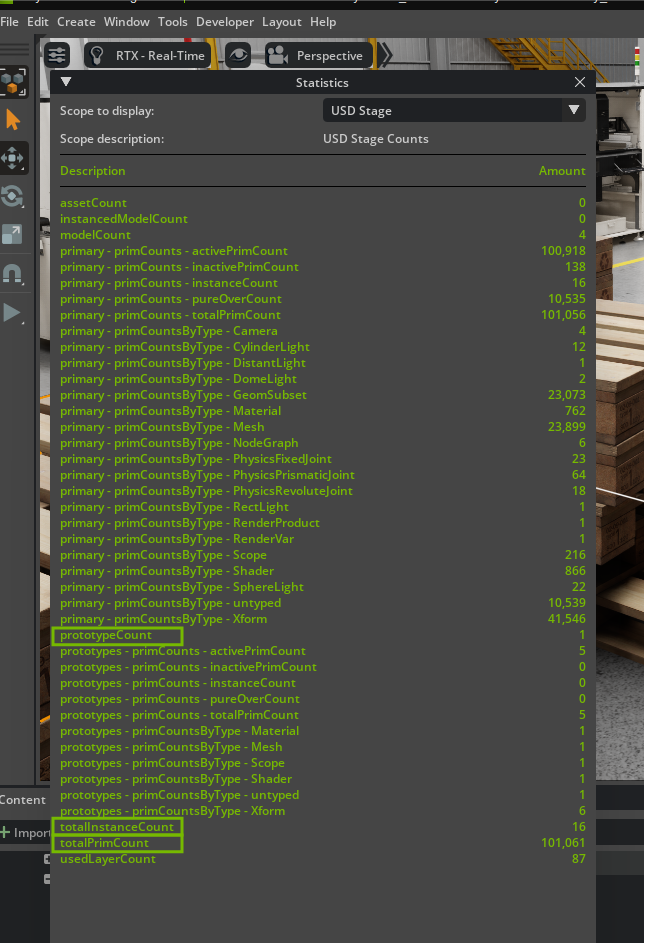Select the Move tool
Screen dimensions: 645x944
(13, 158)
